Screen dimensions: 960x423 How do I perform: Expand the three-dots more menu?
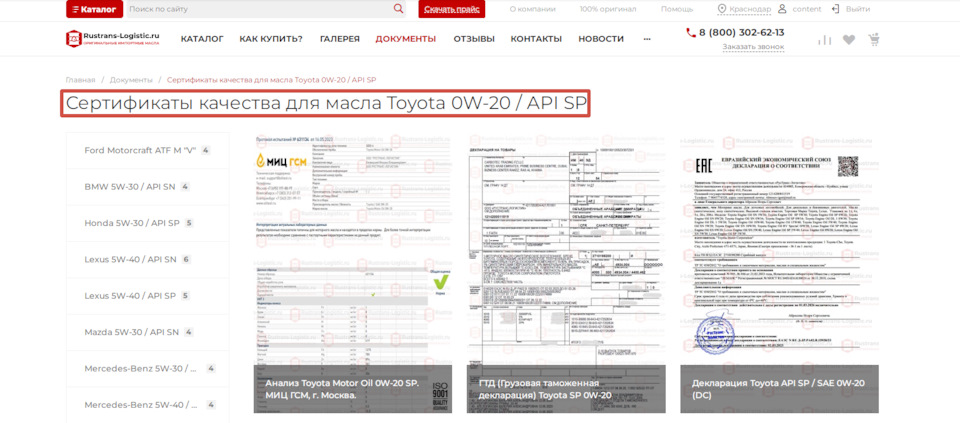pyautogui.click(x=647, y=39)
